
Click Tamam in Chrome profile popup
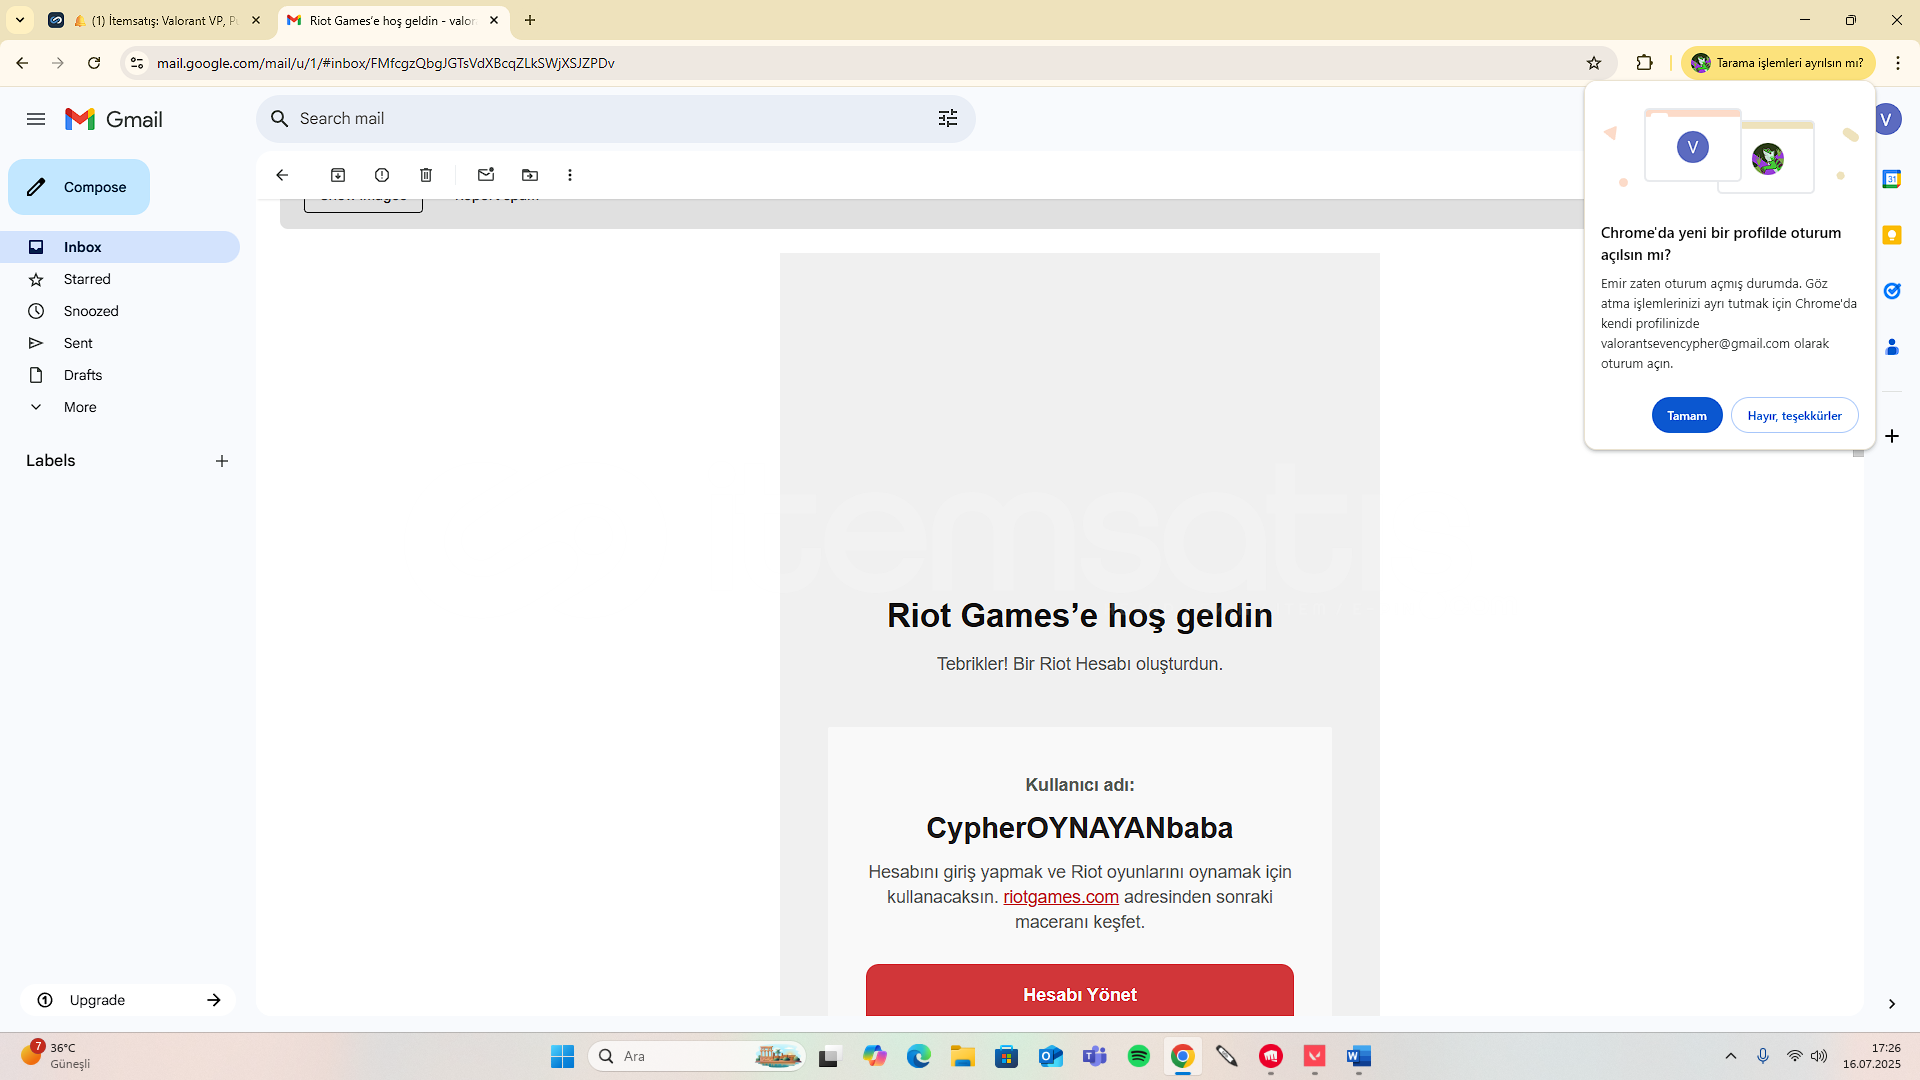1687,416
